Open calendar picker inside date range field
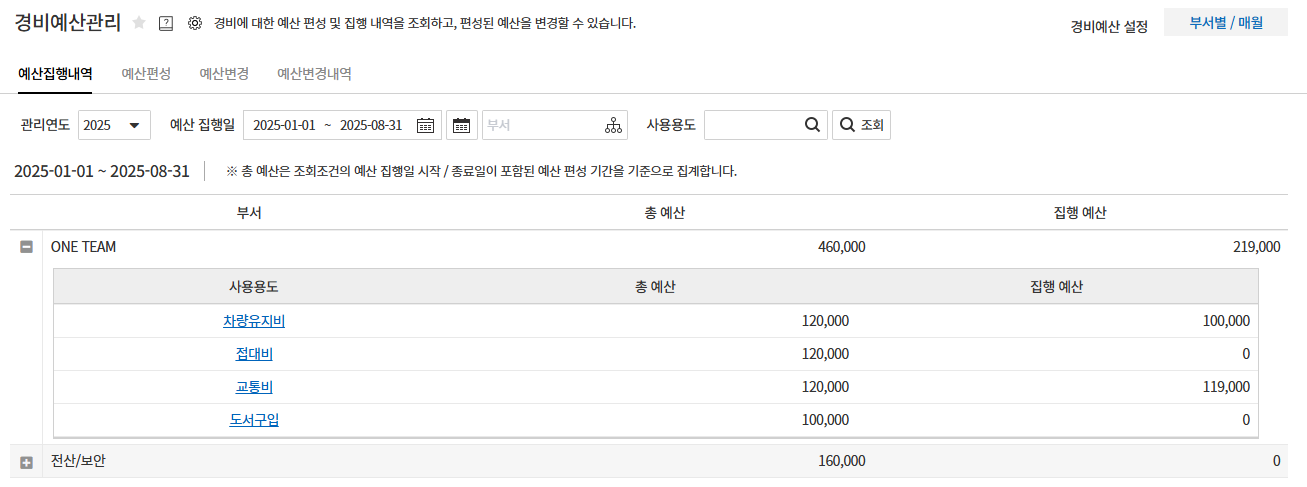Screen dimensions: 1307x487 click(425, 125)
